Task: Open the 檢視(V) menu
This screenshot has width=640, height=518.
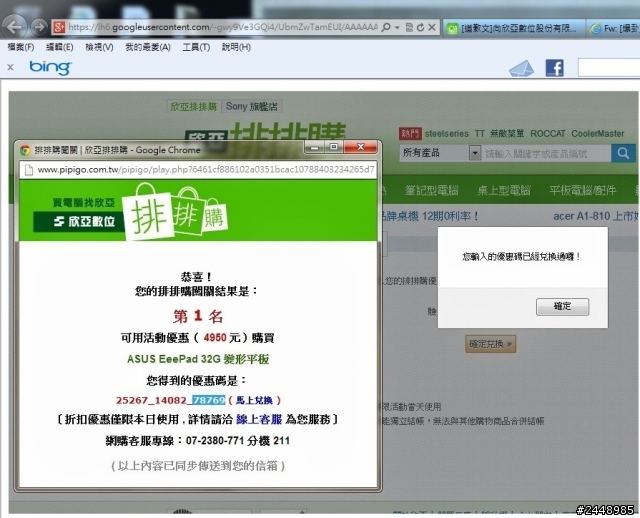Action: tap(99, 47)
